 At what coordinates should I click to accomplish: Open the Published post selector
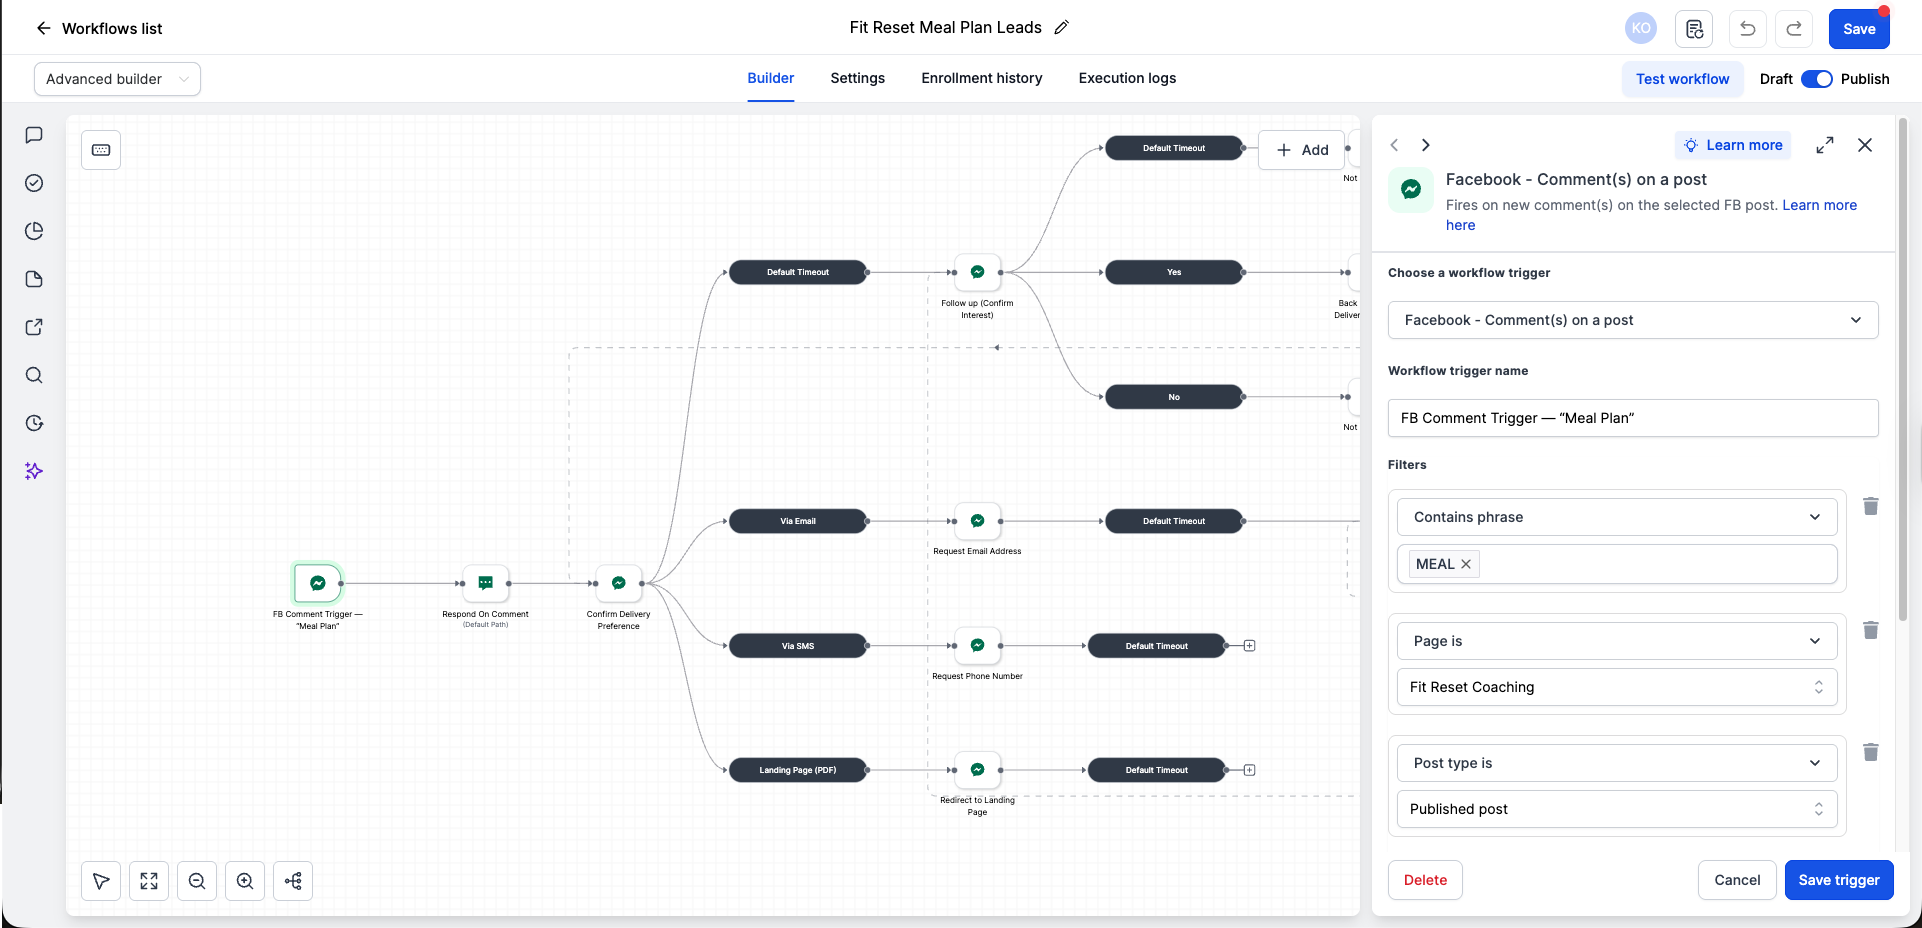pyautogui.click(x=1617, y=809)
